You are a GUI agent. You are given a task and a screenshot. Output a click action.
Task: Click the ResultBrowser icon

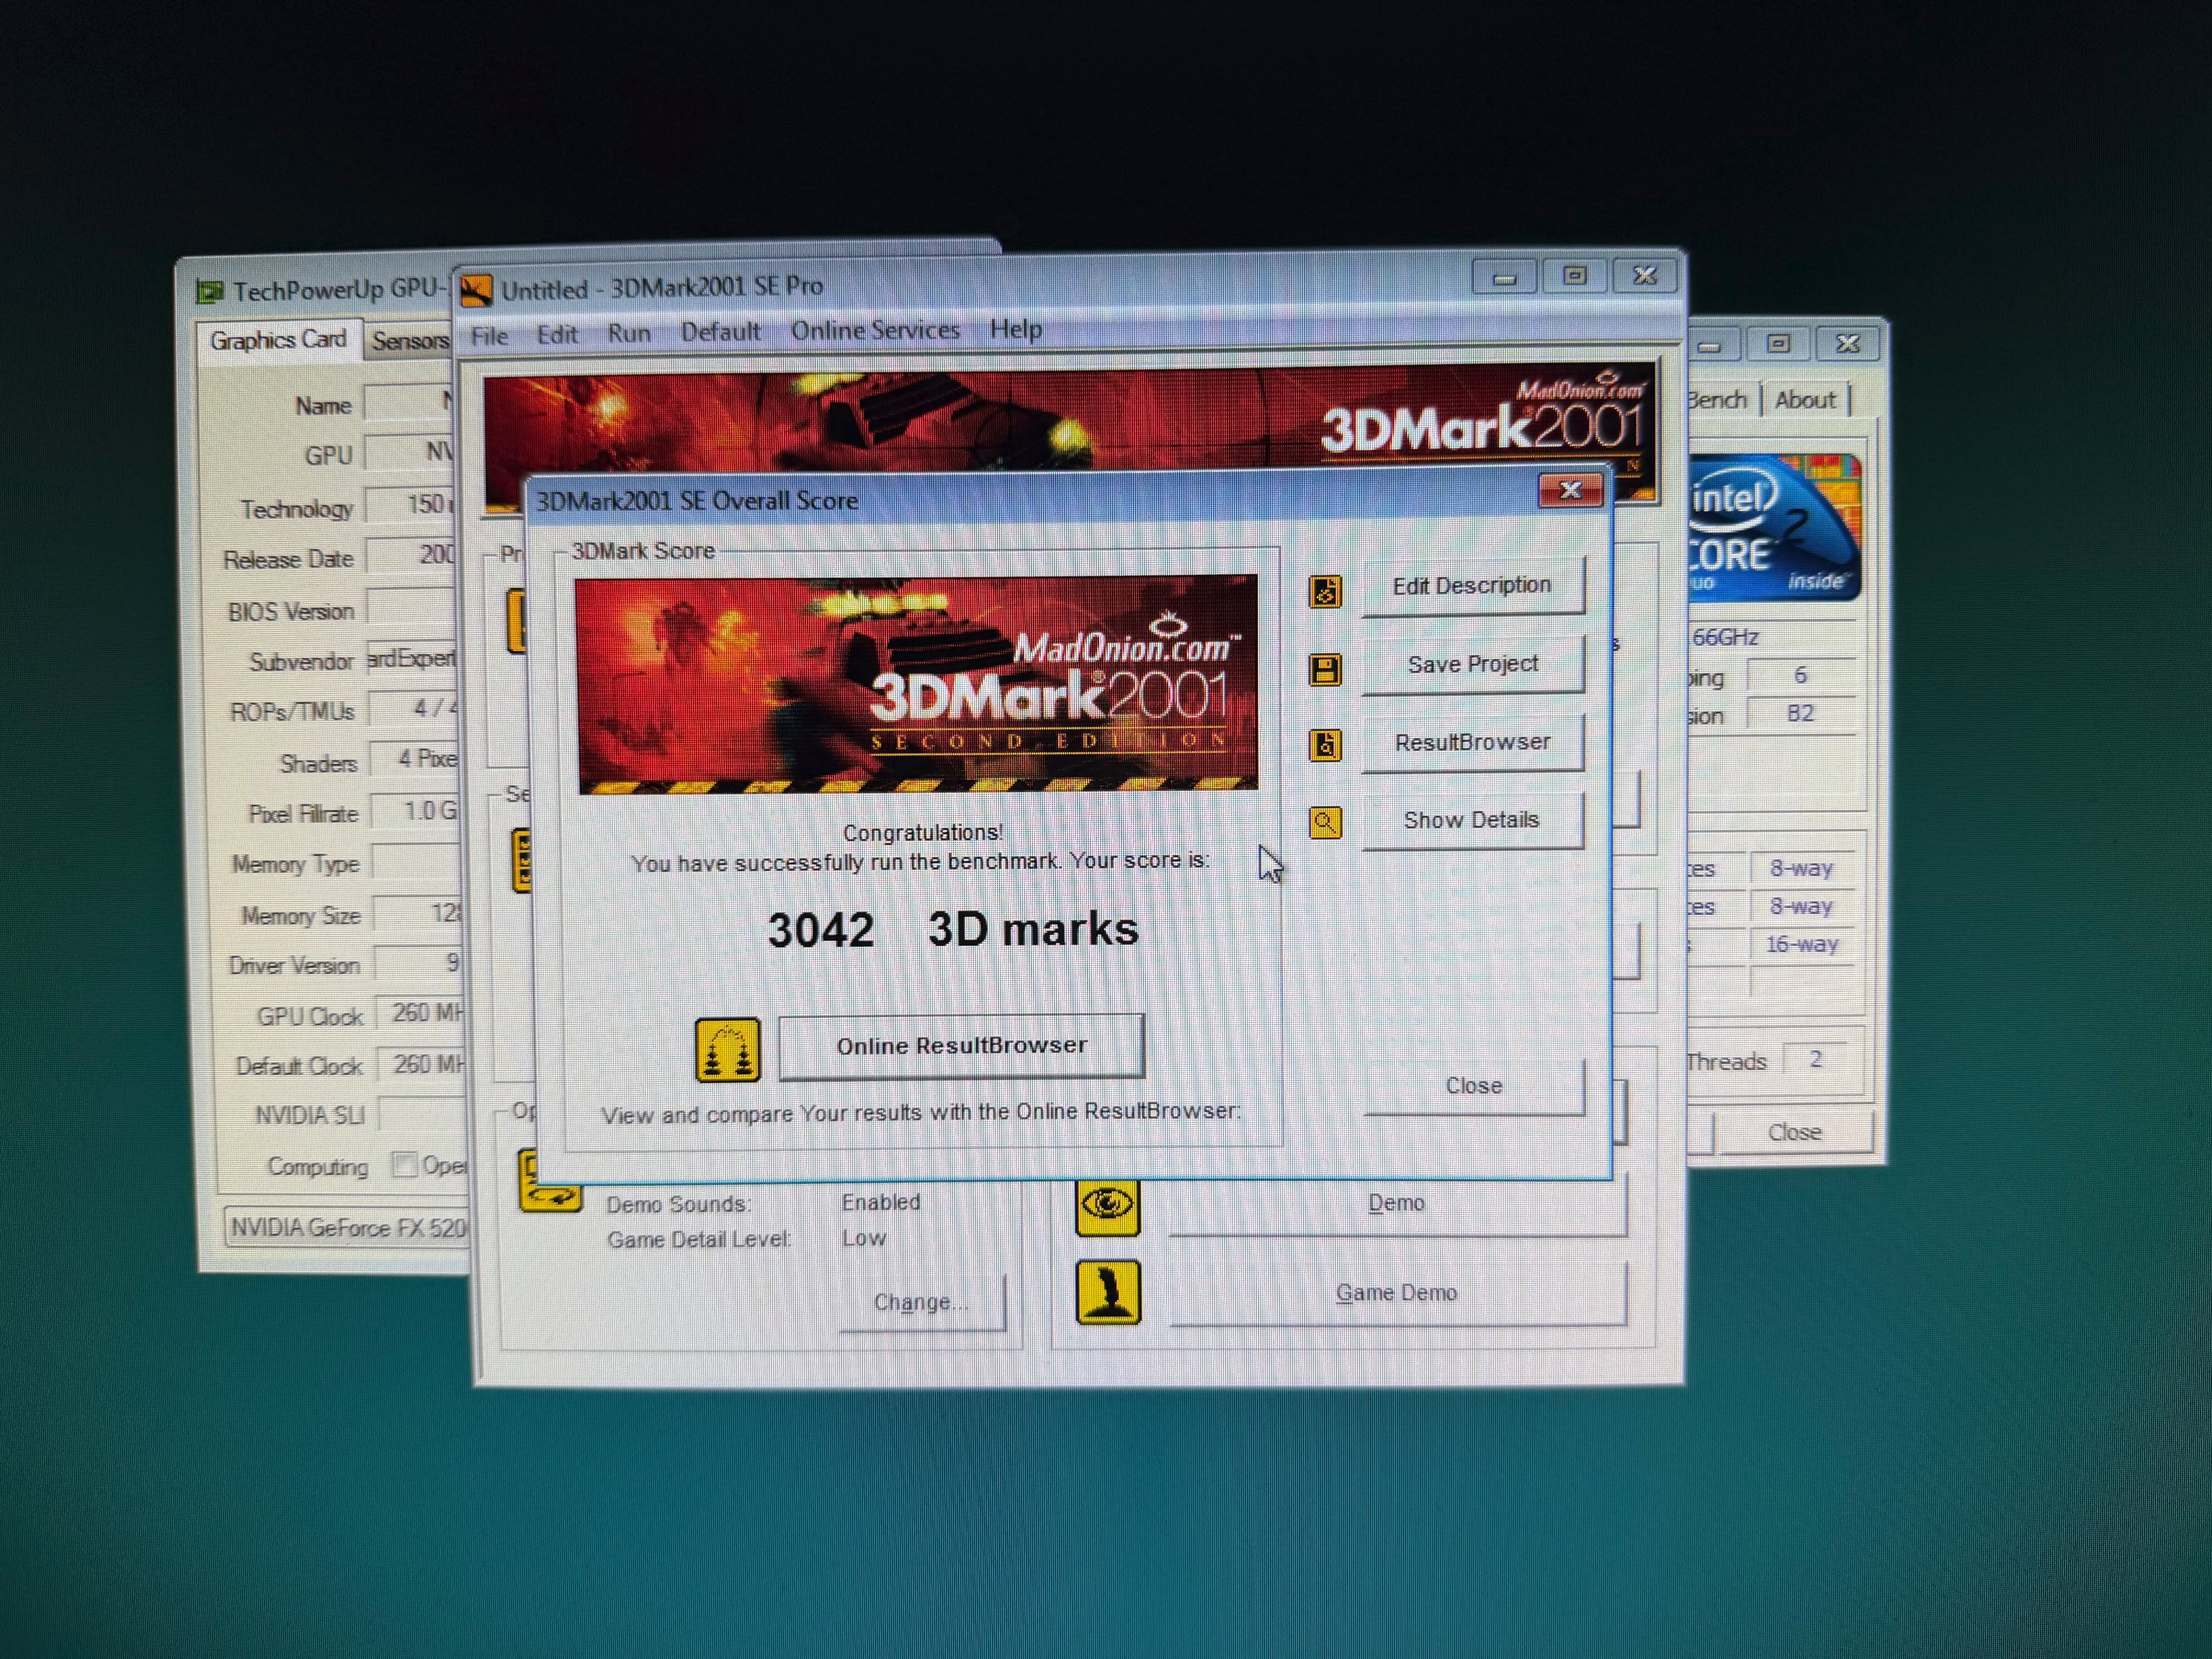[x=1325, y=745]
